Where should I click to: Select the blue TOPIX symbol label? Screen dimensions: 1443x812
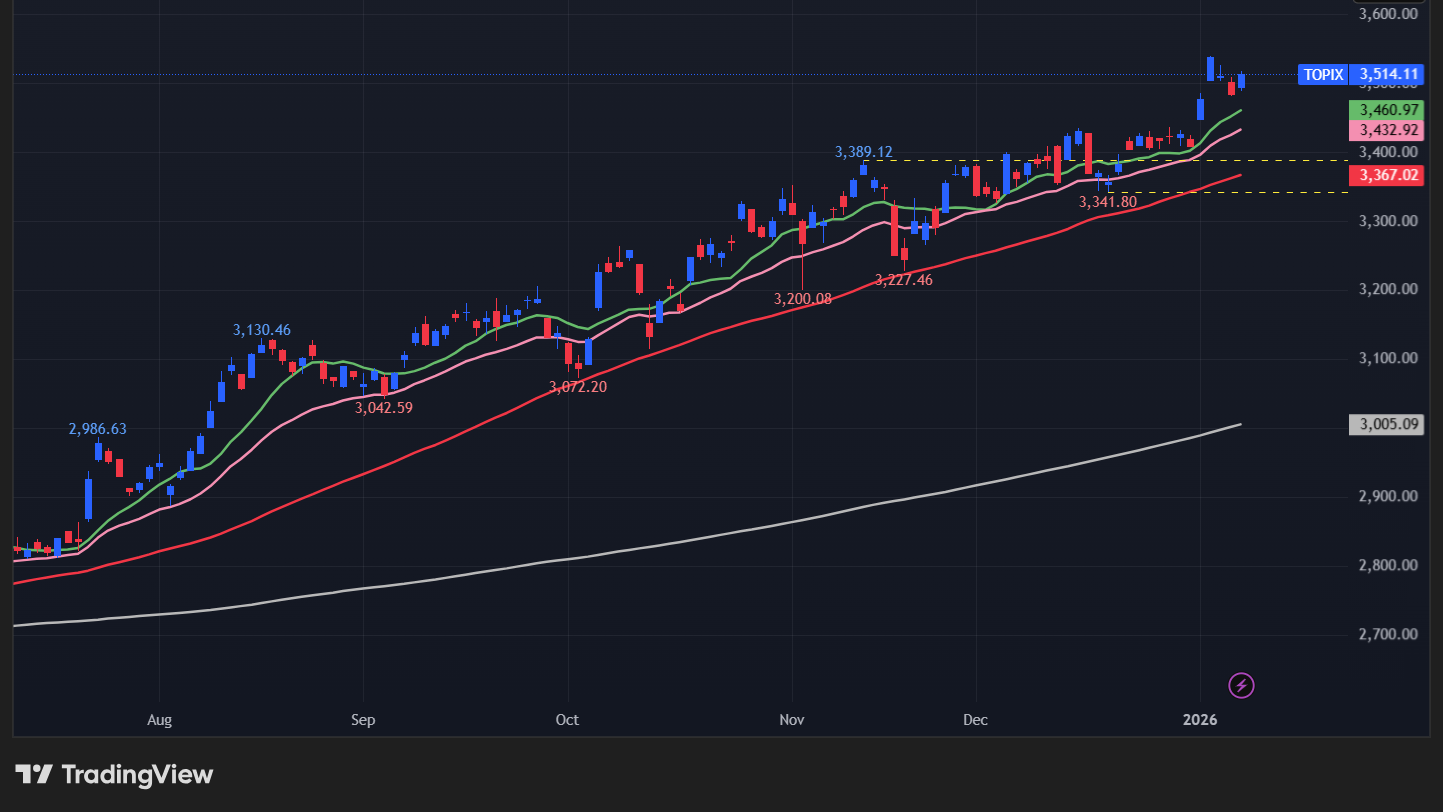click(1323, 74)
